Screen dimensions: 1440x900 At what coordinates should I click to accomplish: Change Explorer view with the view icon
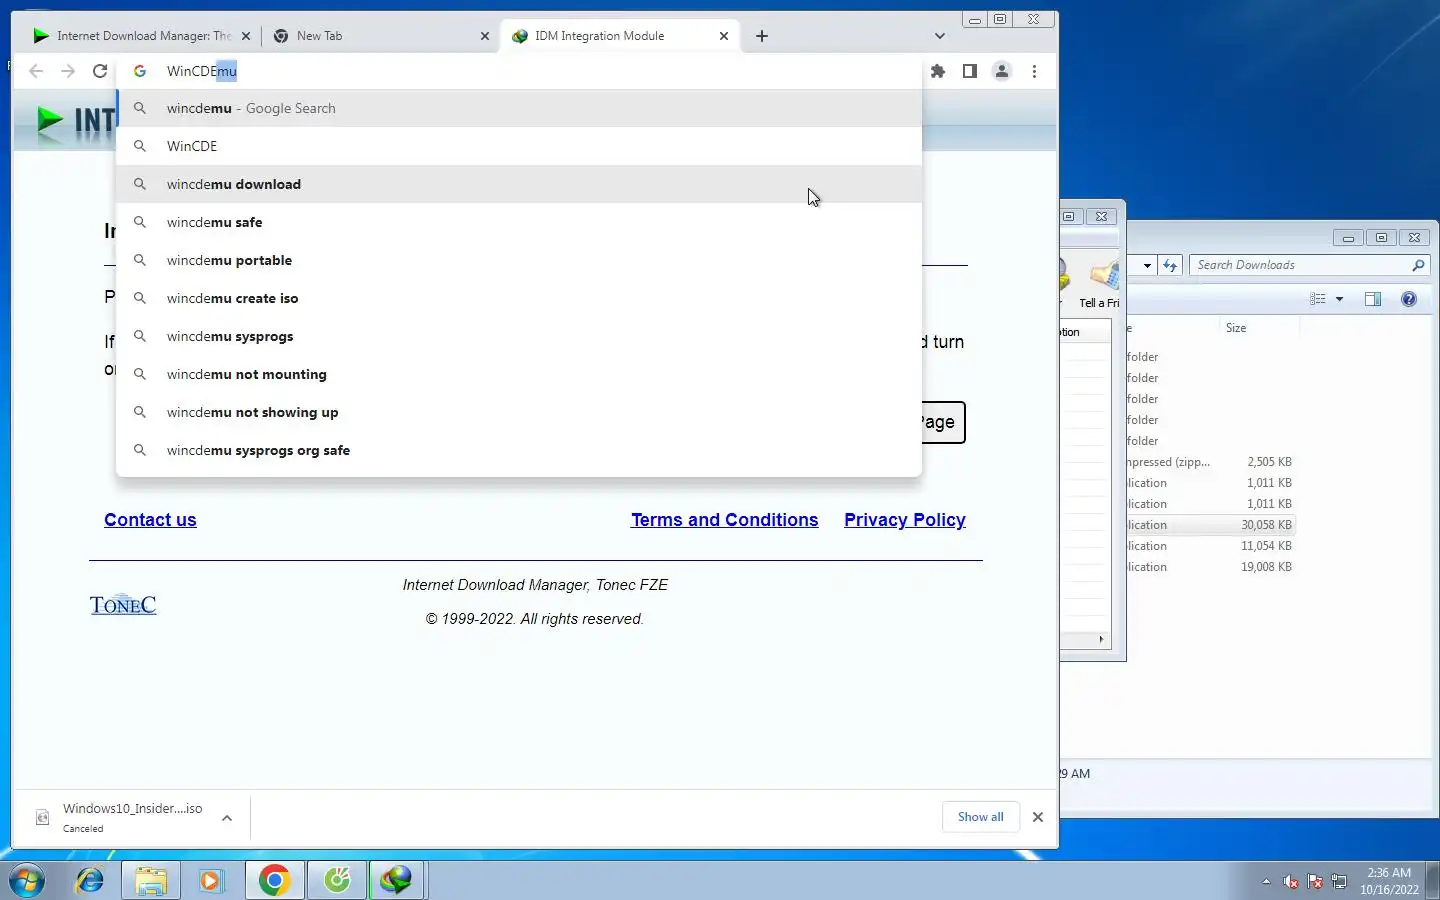1318,299
